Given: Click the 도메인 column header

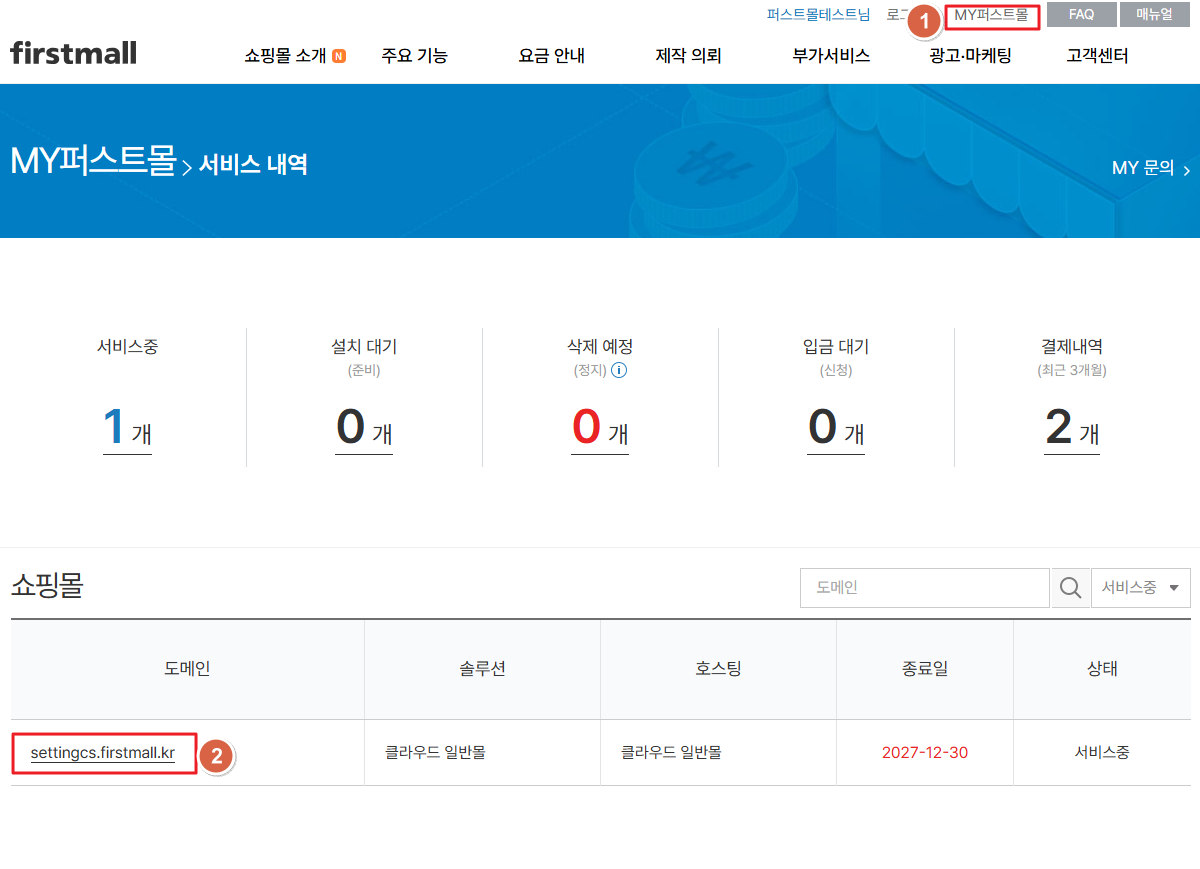Looking at the screenshot, I should point(187,669).
